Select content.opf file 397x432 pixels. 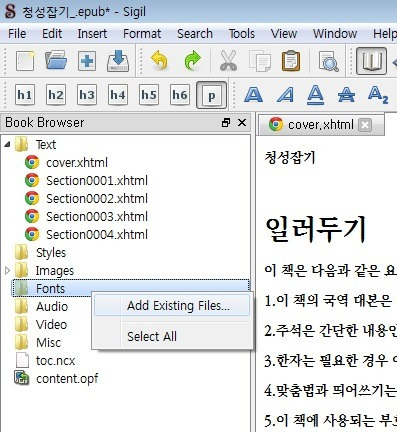click(67, 379)
